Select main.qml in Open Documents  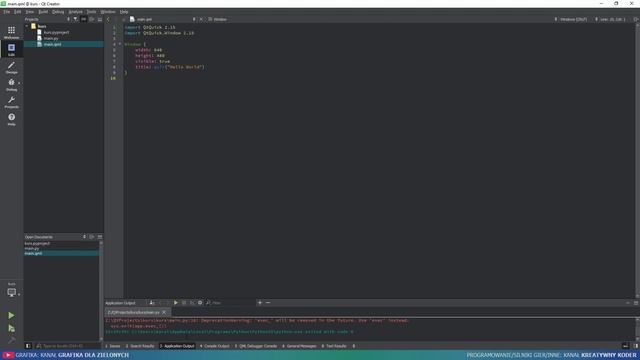61,253
